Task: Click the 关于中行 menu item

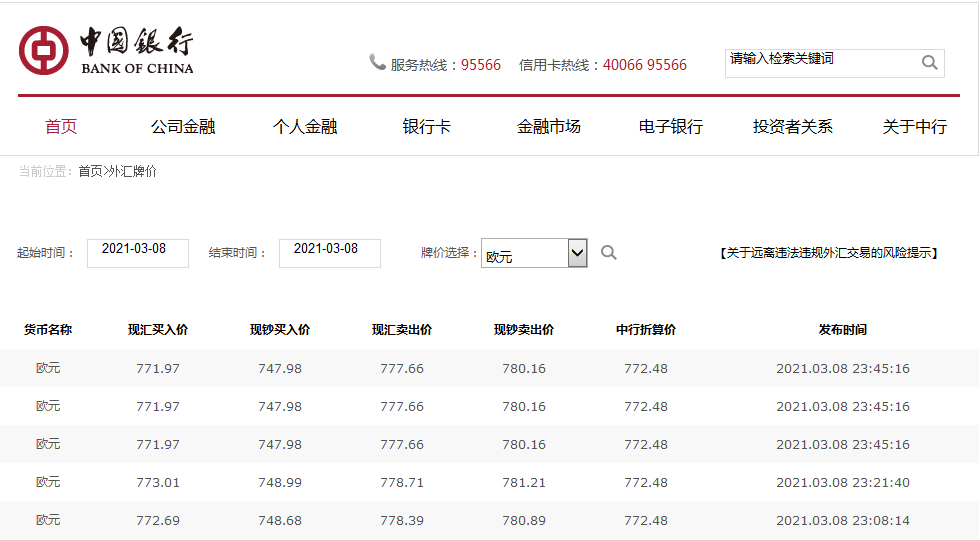Action: point(915,127)
